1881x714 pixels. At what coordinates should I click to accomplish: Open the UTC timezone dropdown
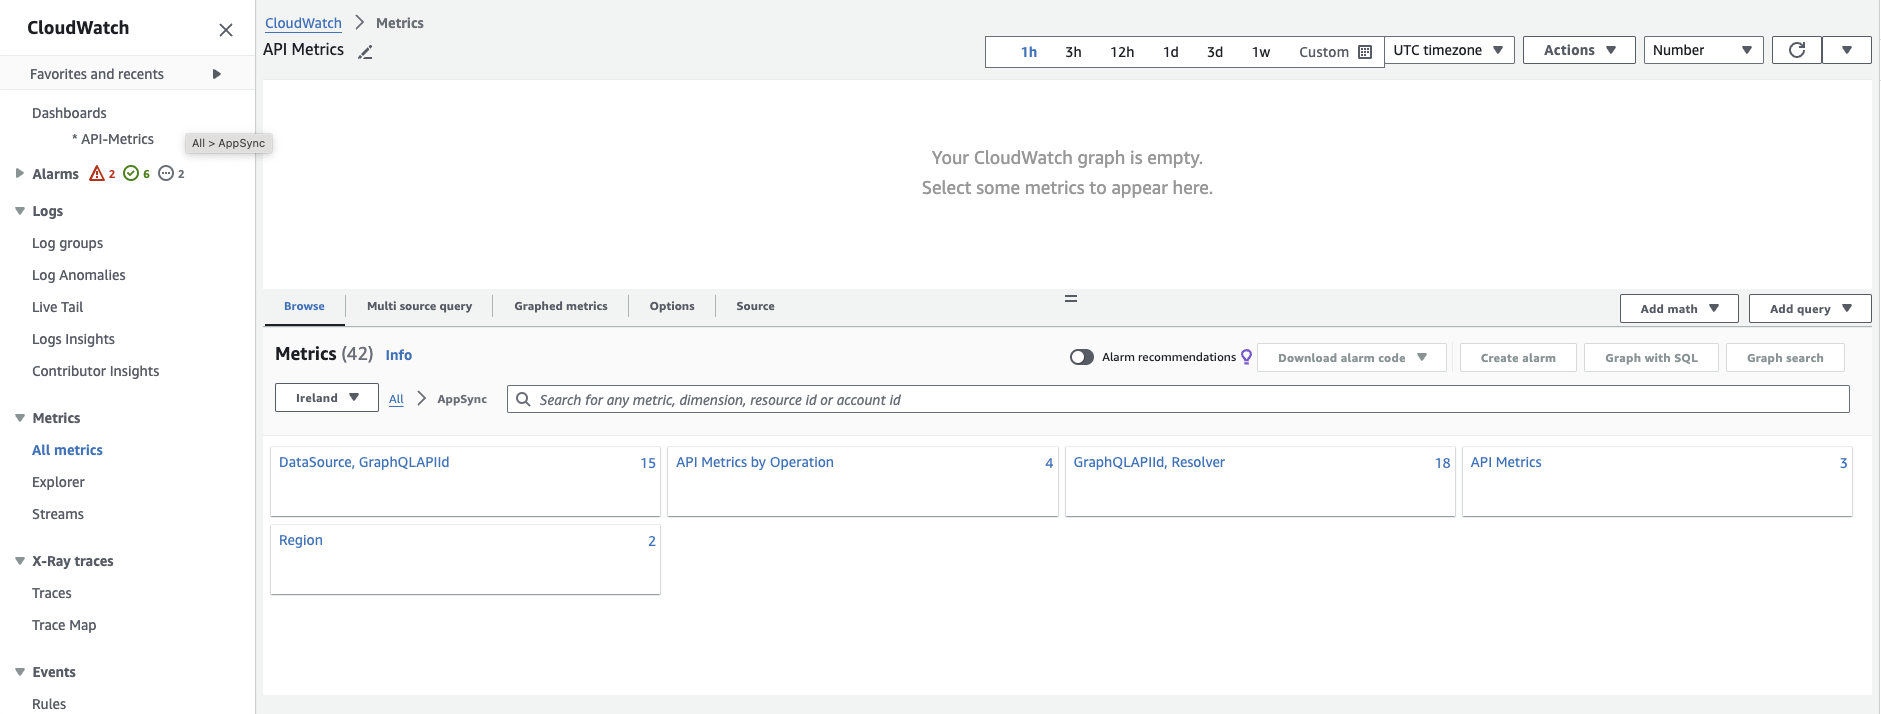coord(1448,50)
